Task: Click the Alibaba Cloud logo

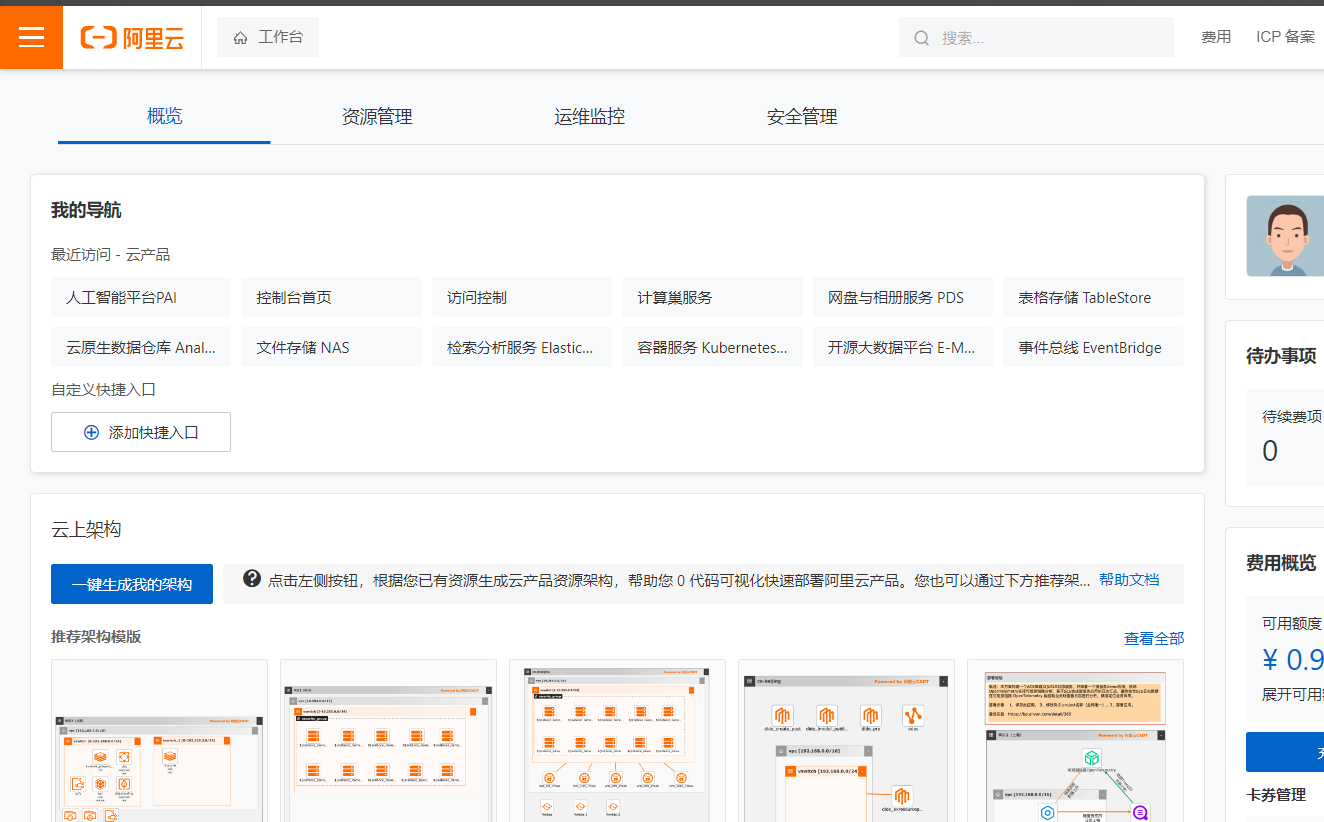Action: [x=132, y=38]
